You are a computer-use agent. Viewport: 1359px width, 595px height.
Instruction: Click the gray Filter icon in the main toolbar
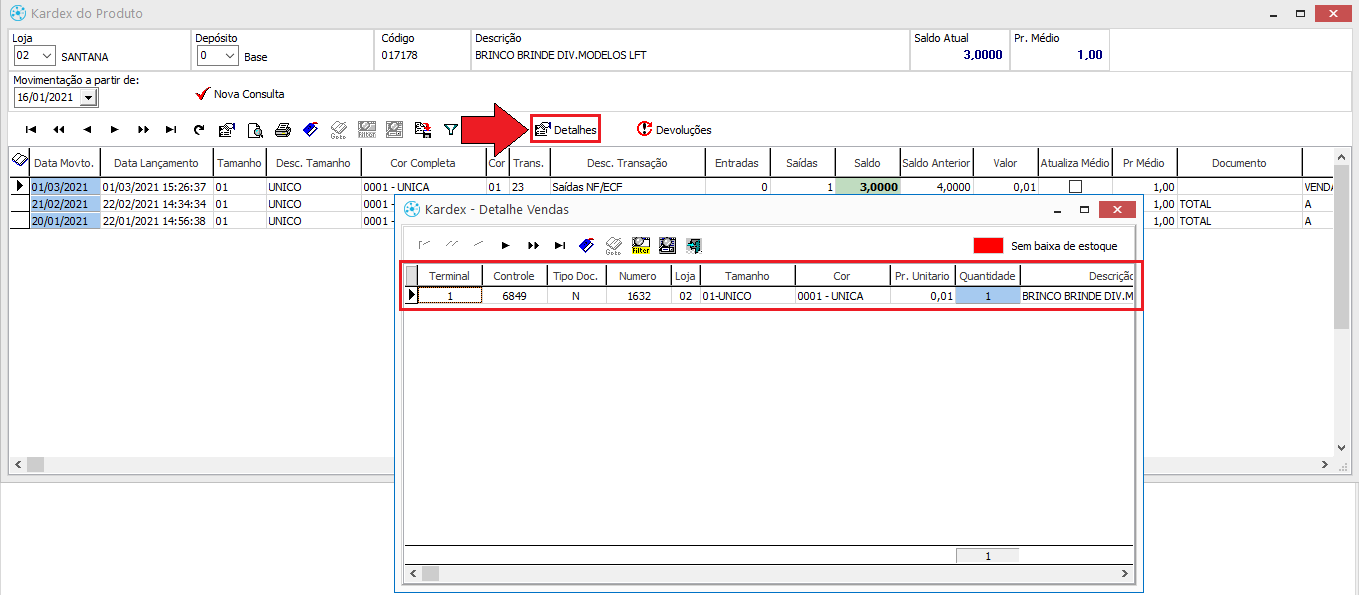click(367, 130)
